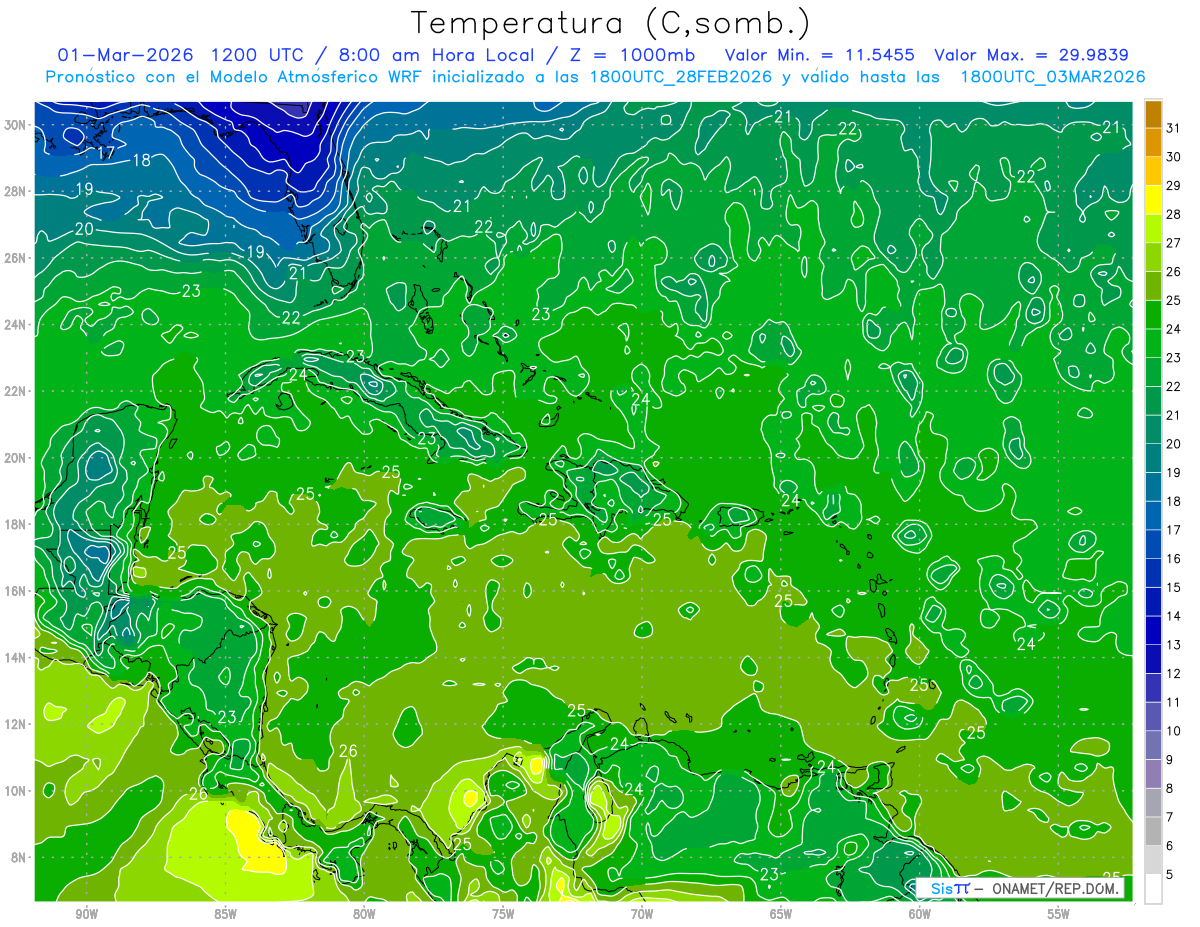Click the "85W" longitude axis label

[225, 915]
